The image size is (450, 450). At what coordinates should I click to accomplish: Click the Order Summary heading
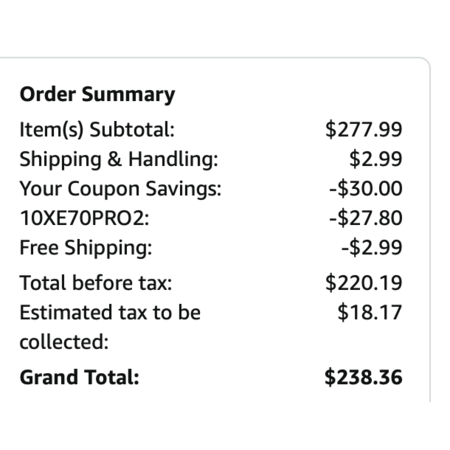pos(97,95)
